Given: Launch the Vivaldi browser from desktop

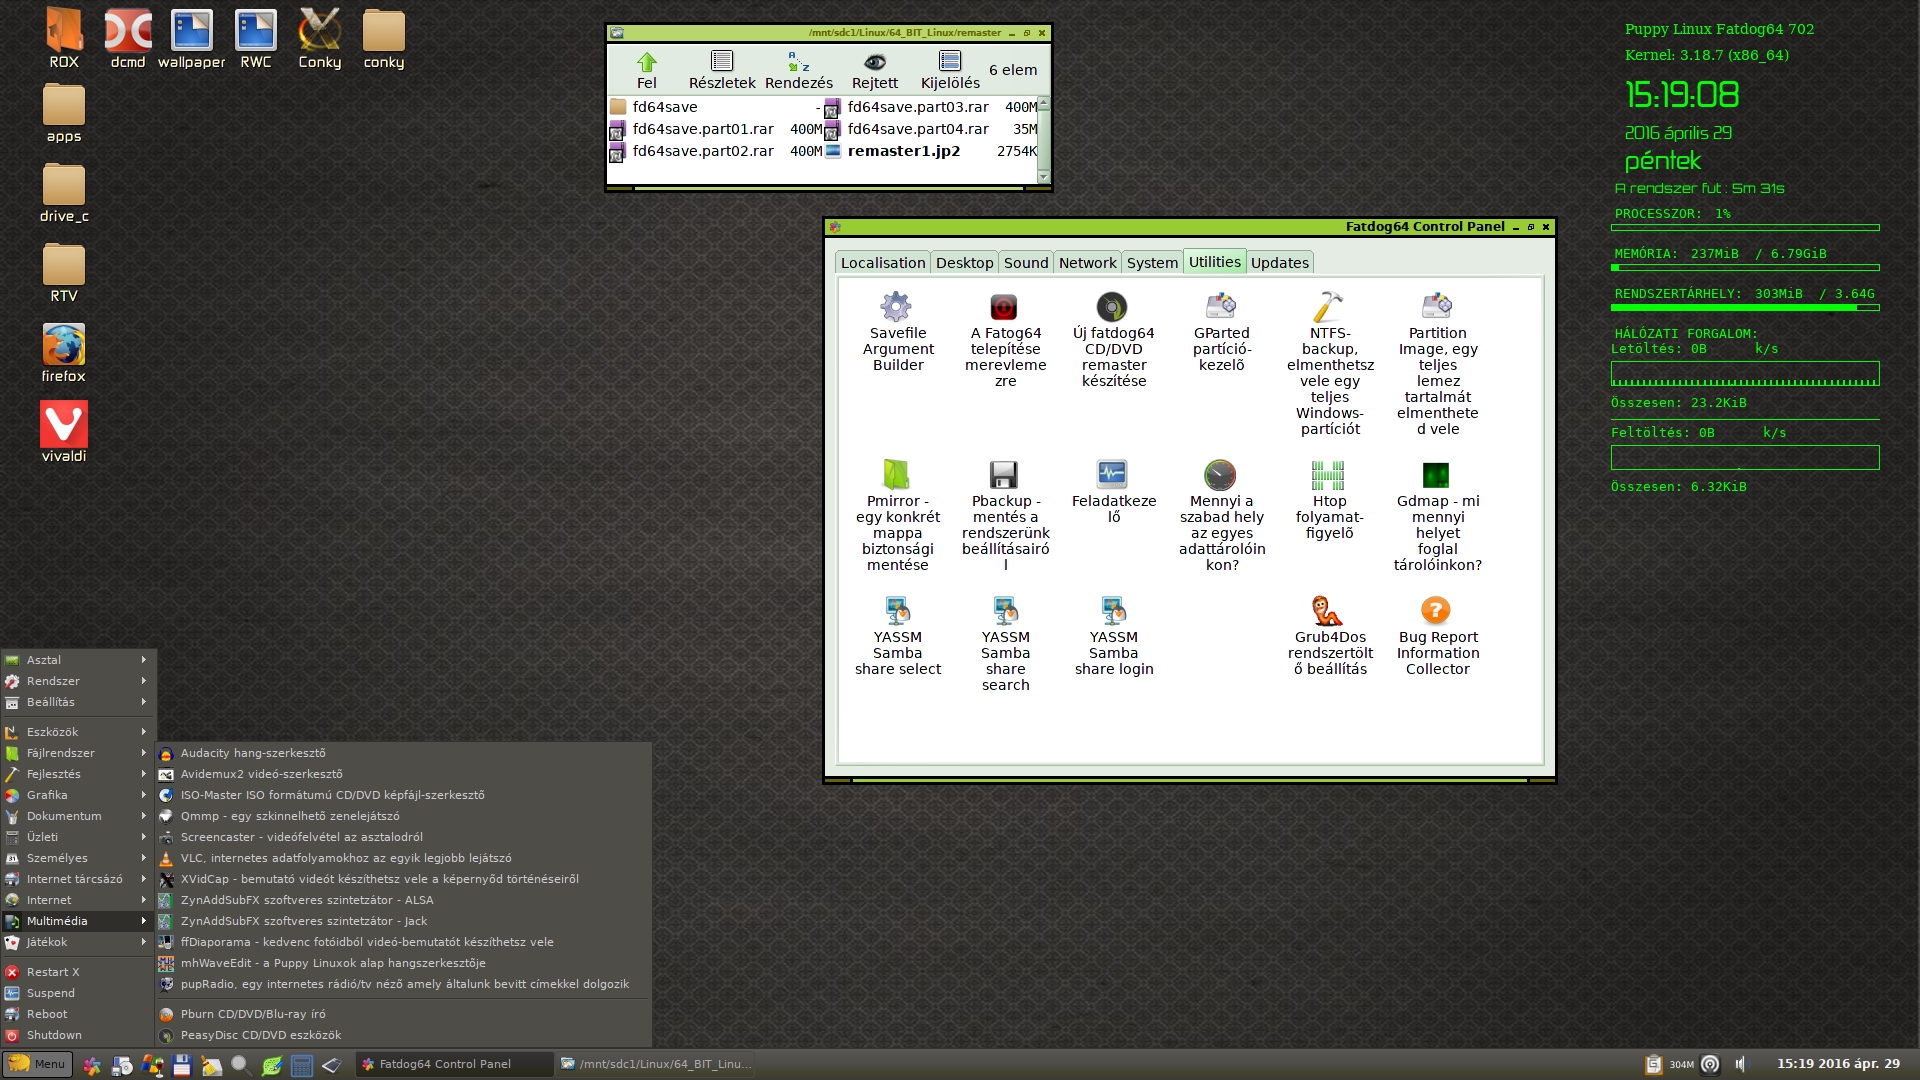Looking at the screenshot, I should point(63,432).
